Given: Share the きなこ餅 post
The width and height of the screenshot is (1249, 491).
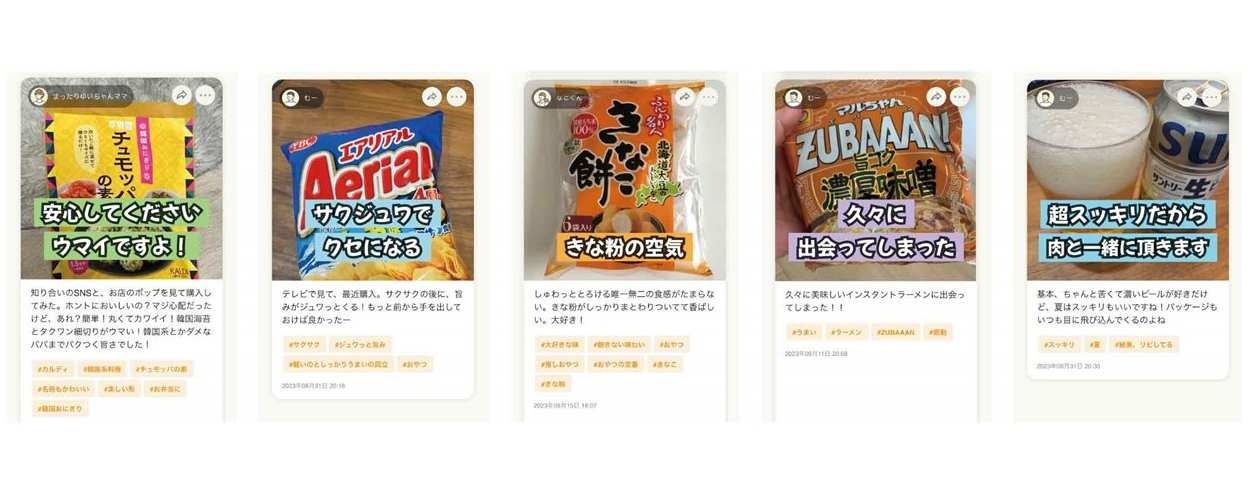Looking at the screenshot, I should click(684, 97).
